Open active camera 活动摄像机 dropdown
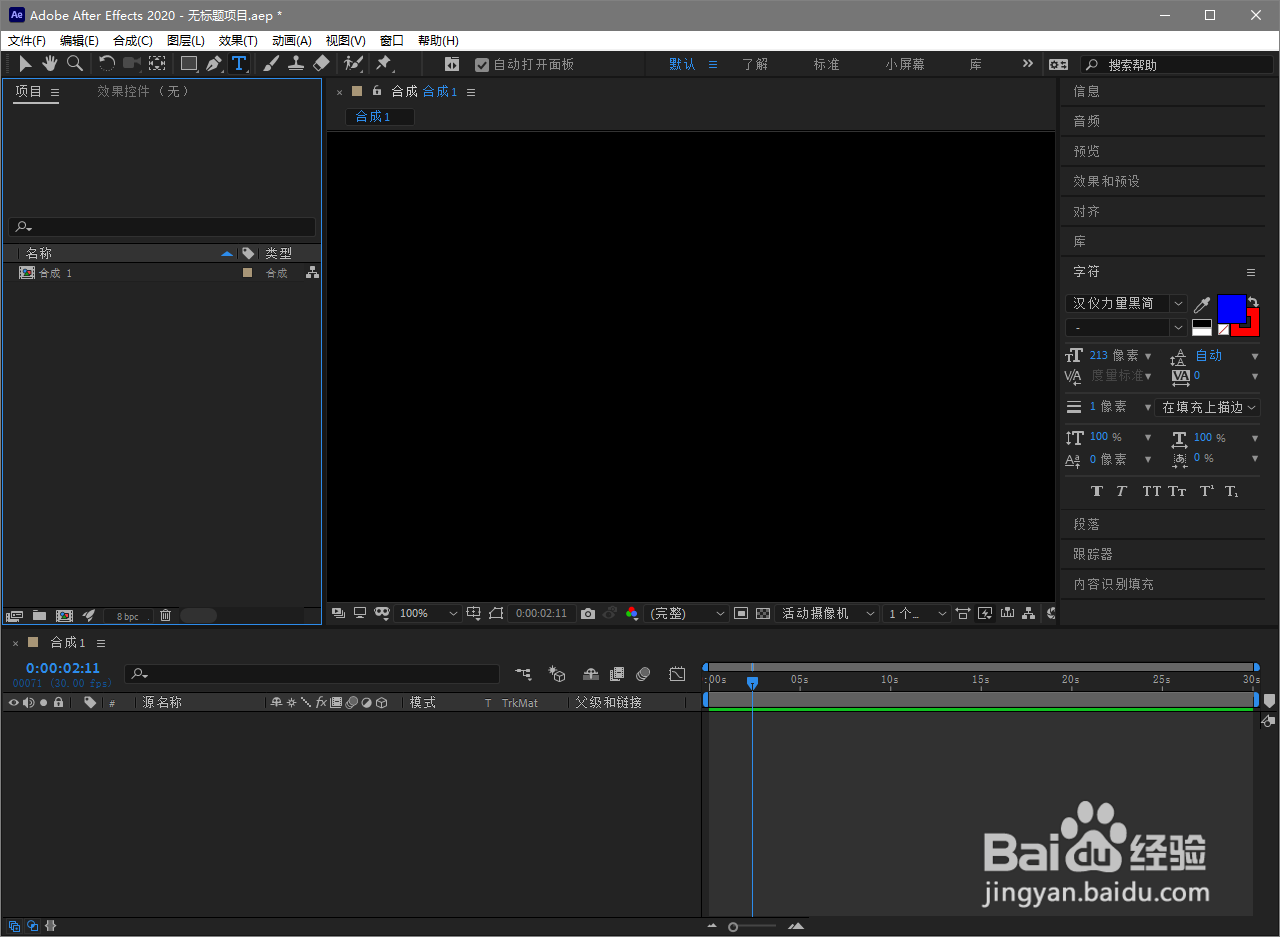The image size is (1280, 937). 828,613
